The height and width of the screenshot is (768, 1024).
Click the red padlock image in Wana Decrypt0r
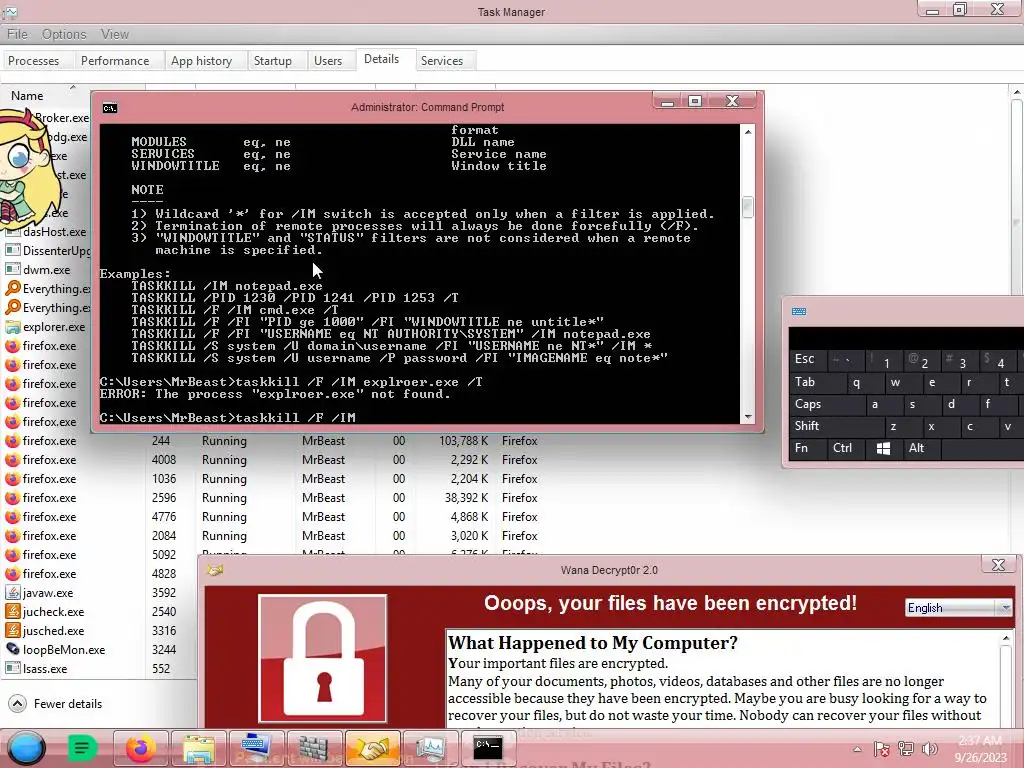click(x=323, y=658)
